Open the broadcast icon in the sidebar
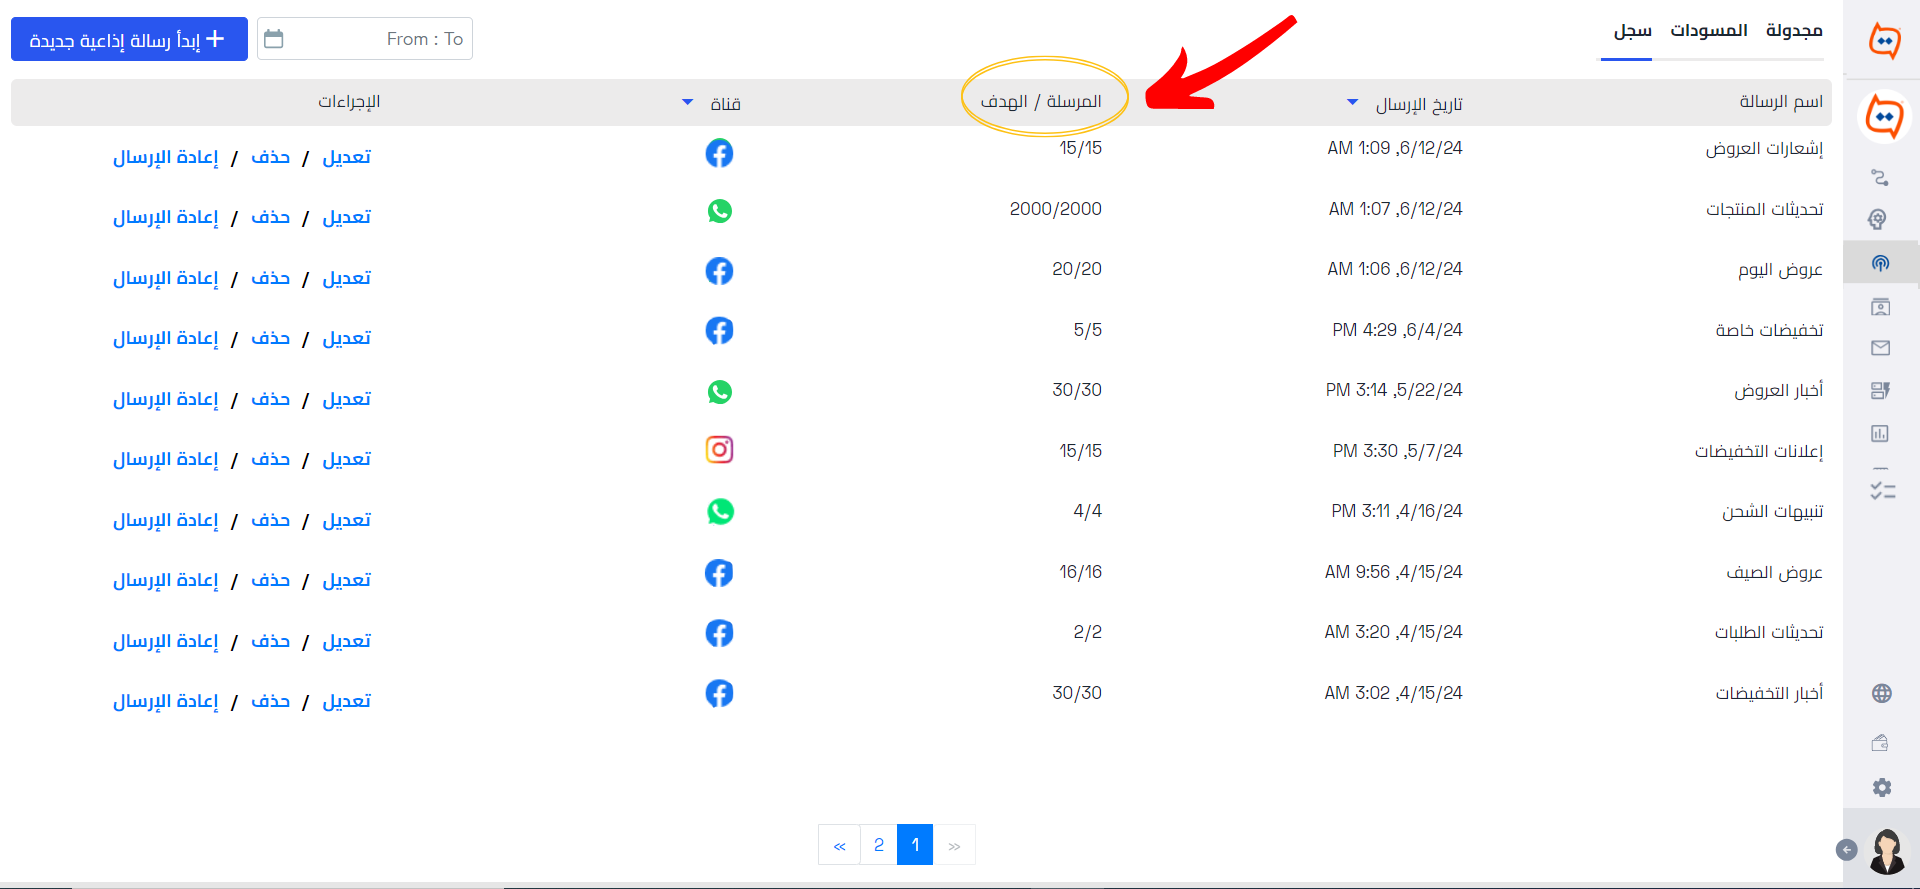 (x=1880, y=263)
